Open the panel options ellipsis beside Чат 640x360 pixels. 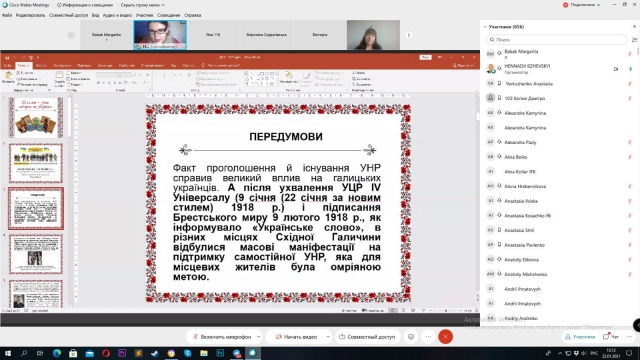[629, 337]
